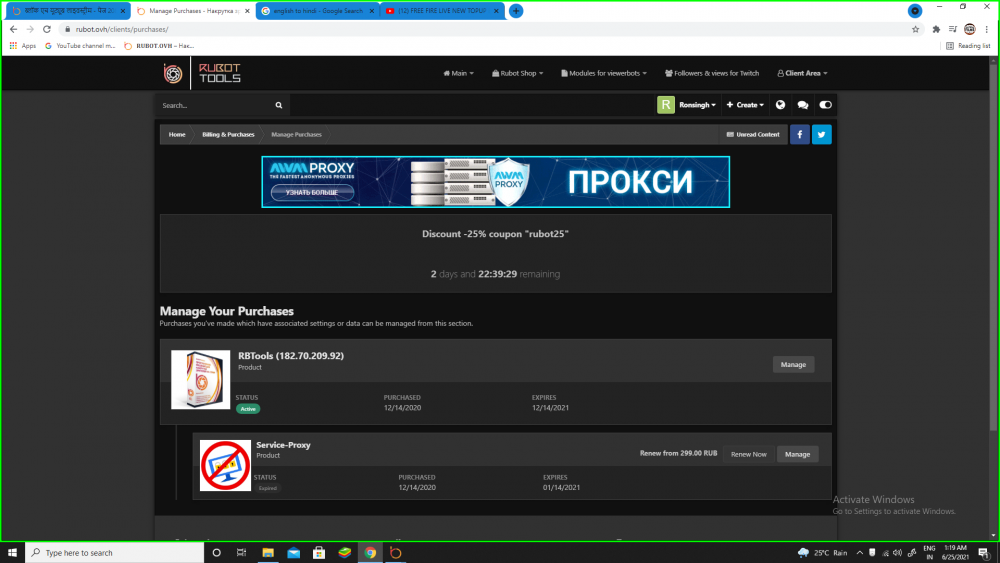
Task: Click the Unread Content link
Action: tap(752, 134)
